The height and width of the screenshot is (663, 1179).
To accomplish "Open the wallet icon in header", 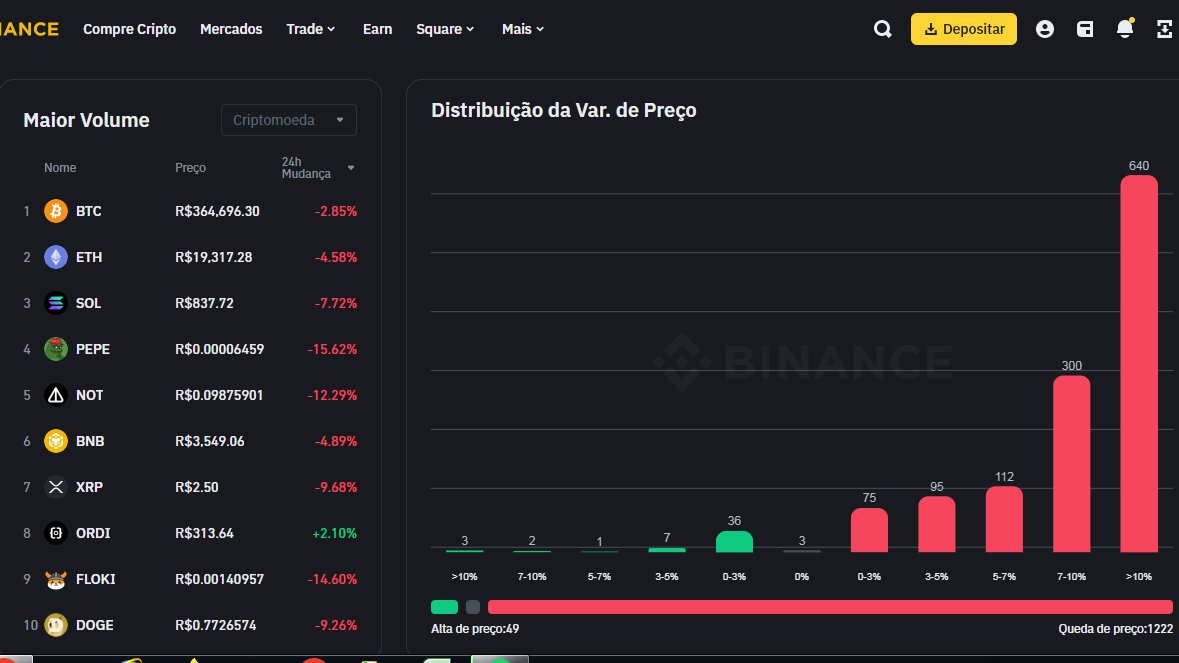I will (x=1085, y=29).
